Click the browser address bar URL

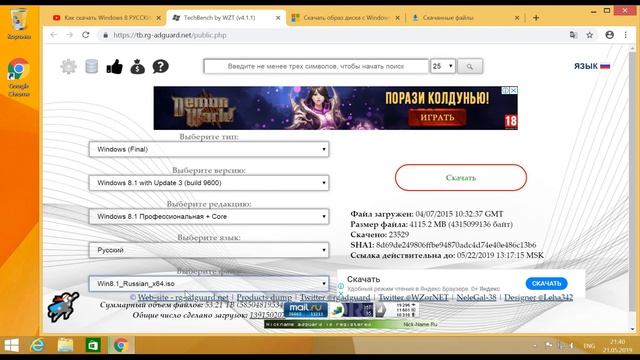tap(170, 35)
